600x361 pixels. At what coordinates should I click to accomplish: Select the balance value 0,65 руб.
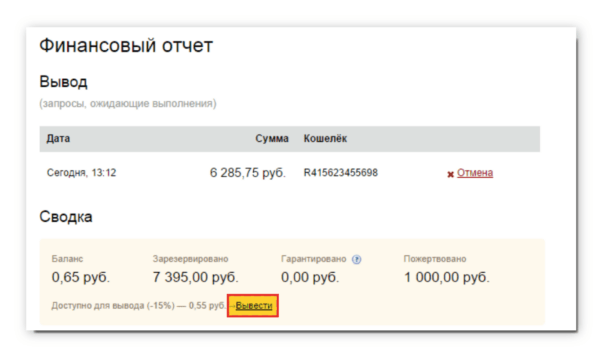point(81,277)
